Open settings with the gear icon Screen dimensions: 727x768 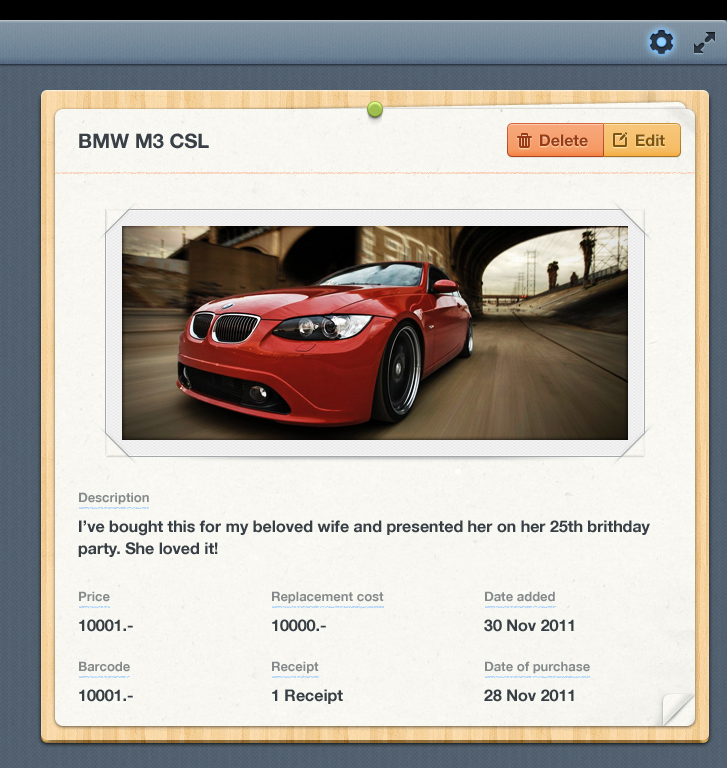point(661,42)
